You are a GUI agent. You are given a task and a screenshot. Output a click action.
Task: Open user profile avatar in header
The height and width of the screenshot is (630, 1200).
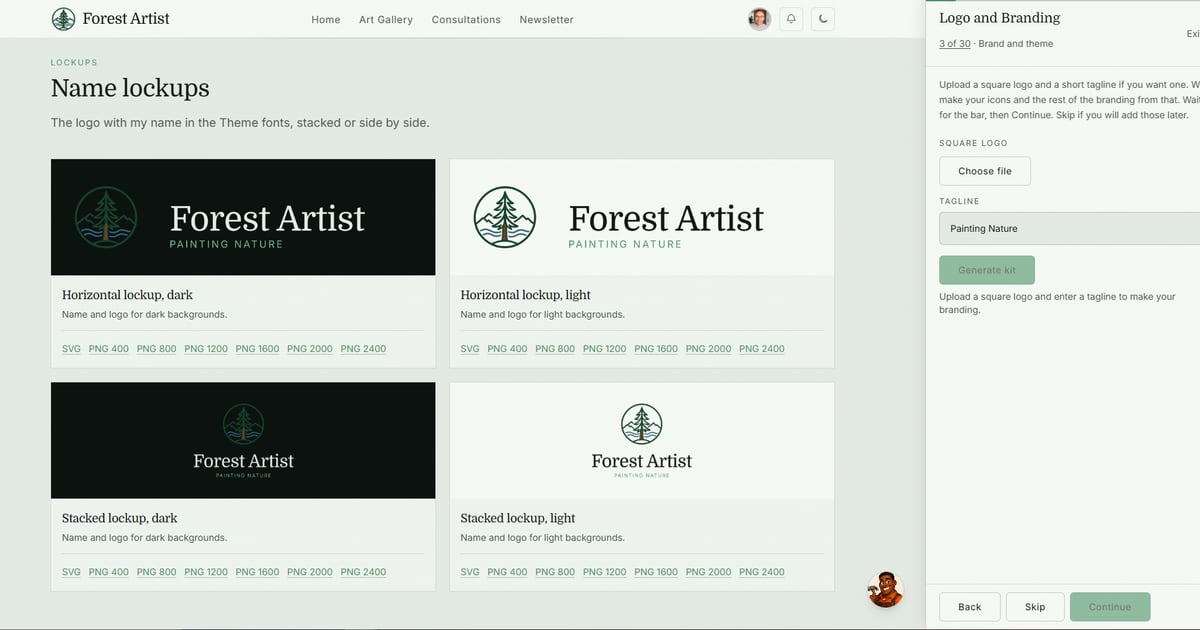coord(760,19)
